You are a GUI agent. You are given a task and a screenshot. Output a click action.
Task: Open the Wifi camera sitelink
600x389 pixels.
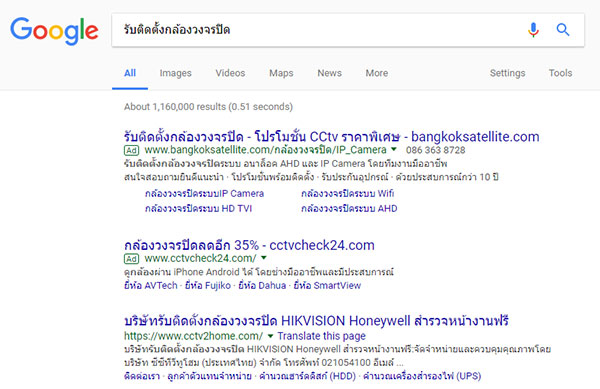[347, 194]
